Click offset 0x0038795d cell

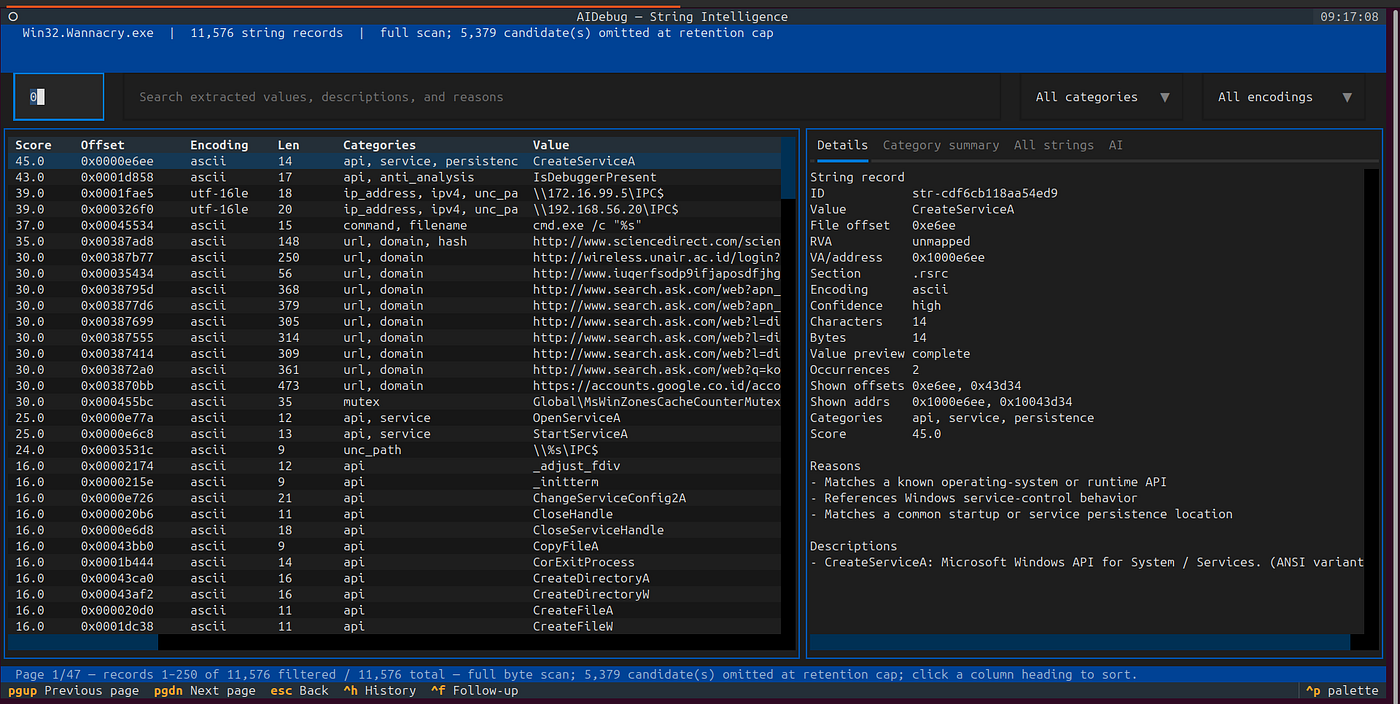(117, 289)
